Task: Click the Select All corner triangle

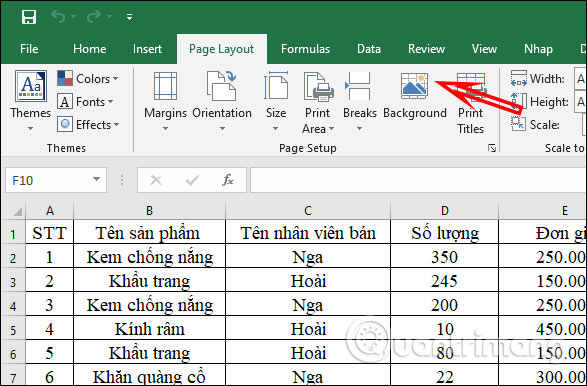Action: coord(17,212)
